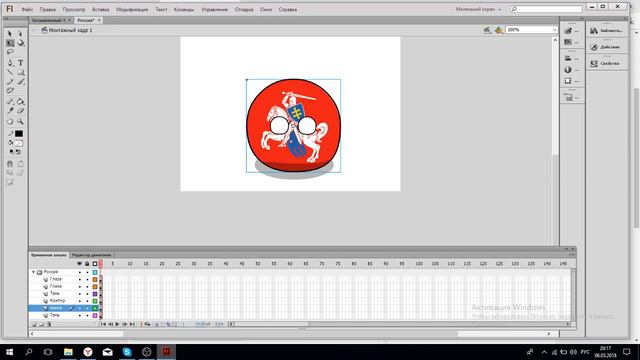Select the Free Transform tool

pos(10,43)
